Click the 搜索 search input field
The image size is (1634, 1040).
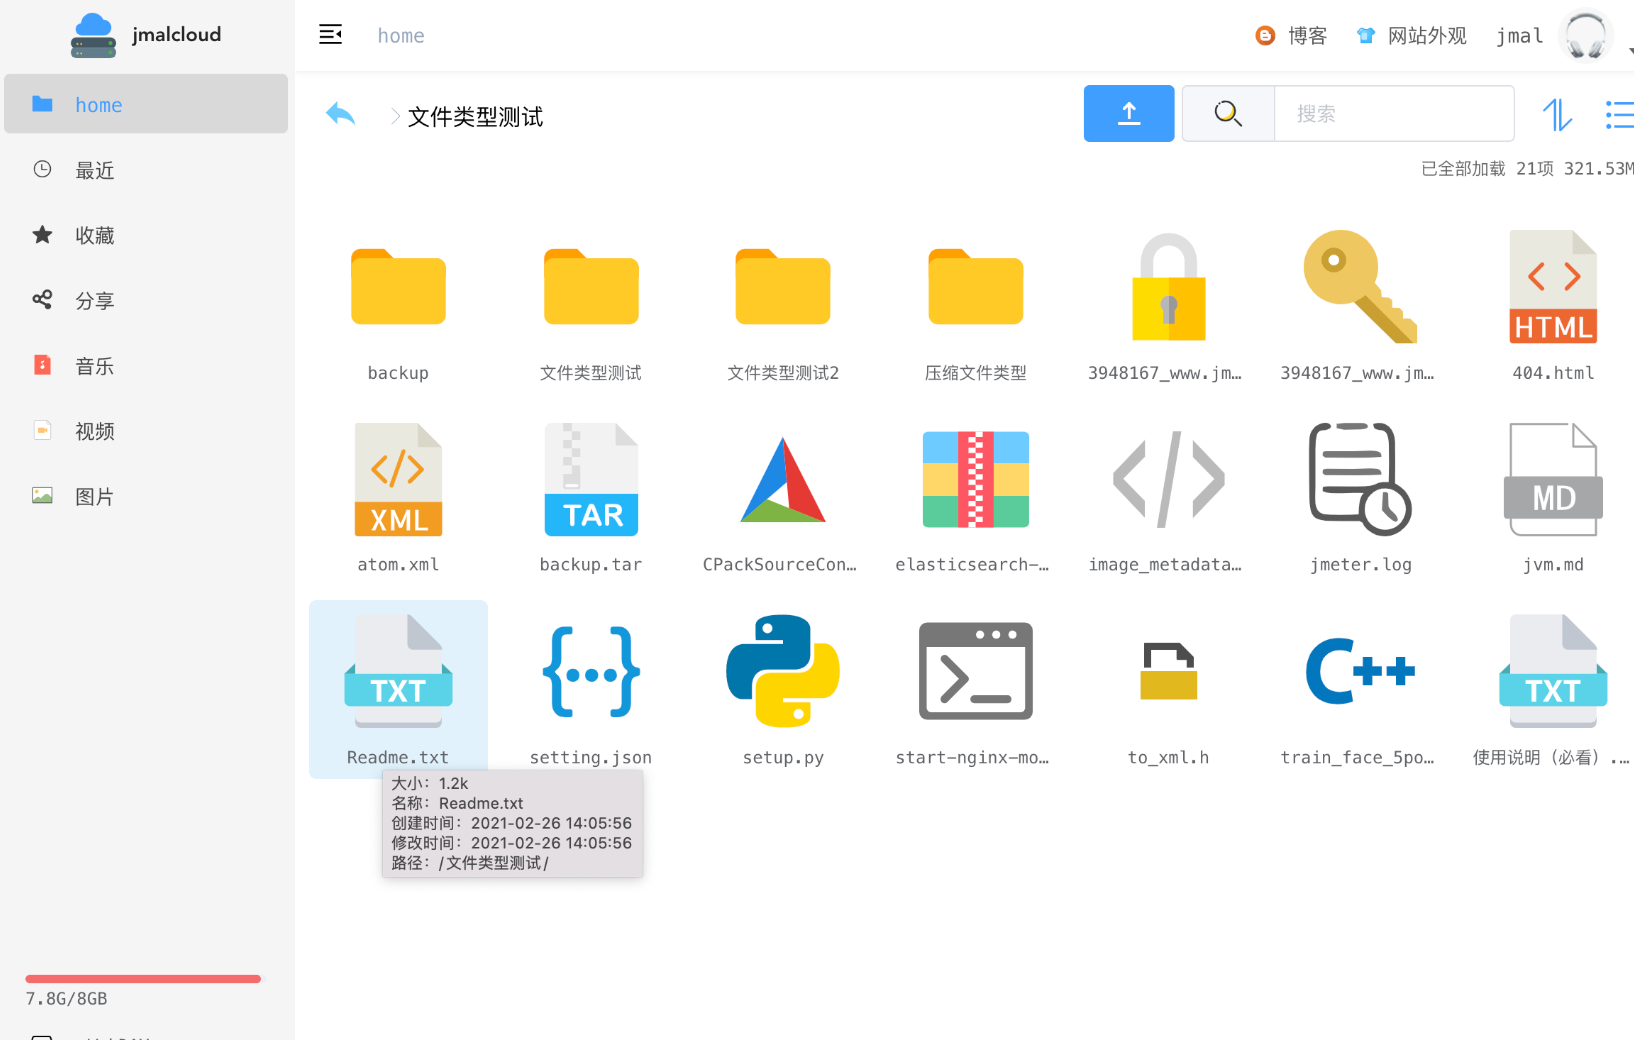[1393, 114]
